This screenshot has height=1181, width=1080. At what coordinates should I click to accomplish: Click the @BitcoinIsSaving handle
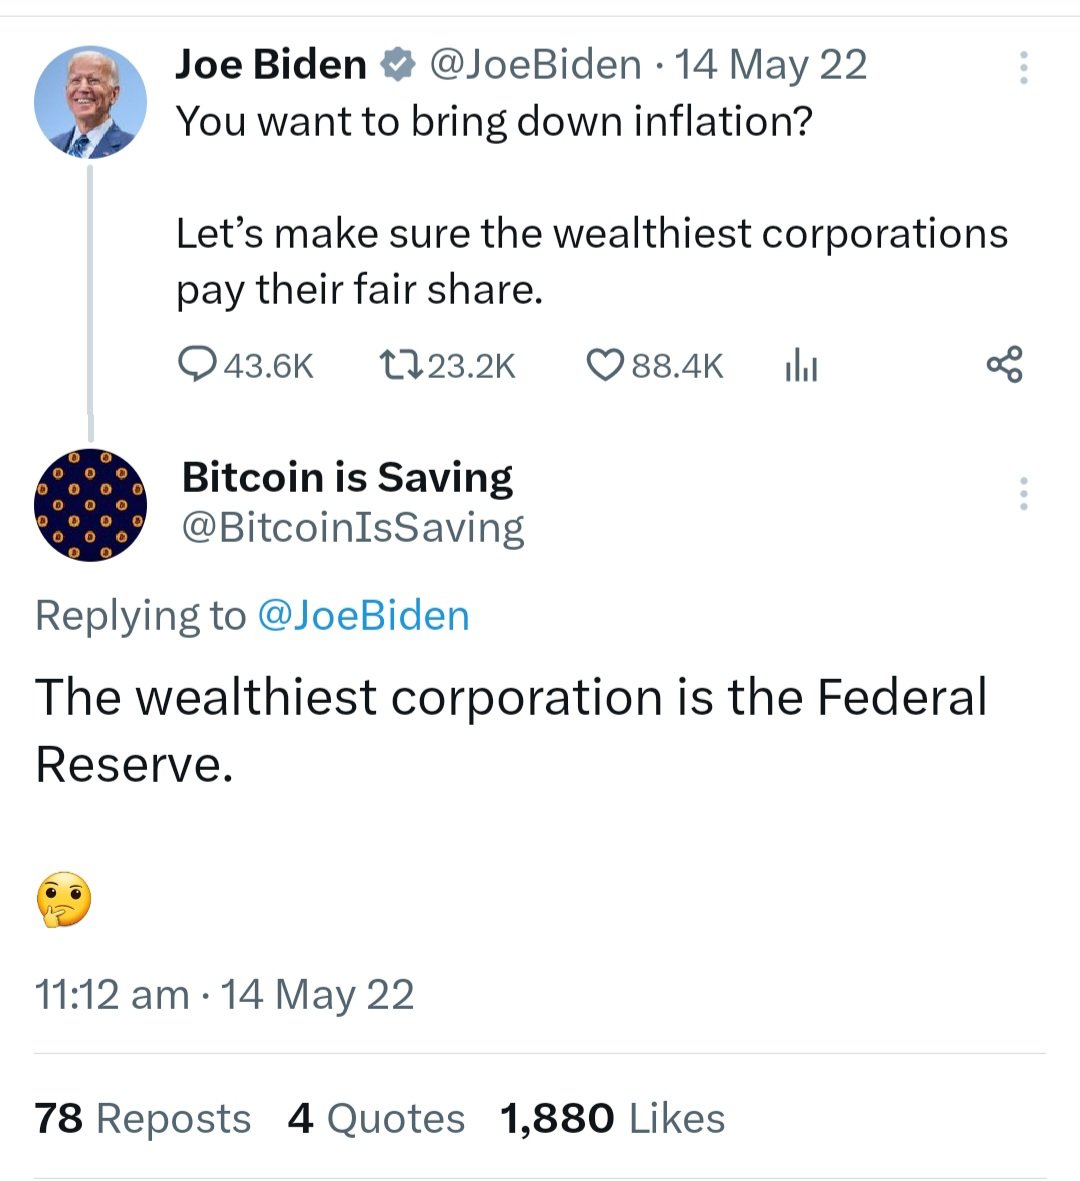coord(352,527)
